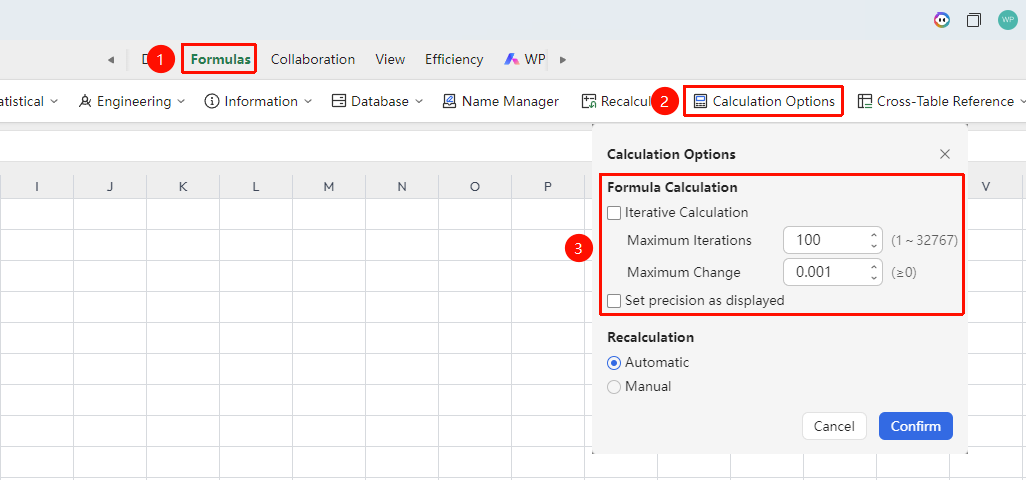Select column J header
1026x480 pixels.
coord(110,187)
